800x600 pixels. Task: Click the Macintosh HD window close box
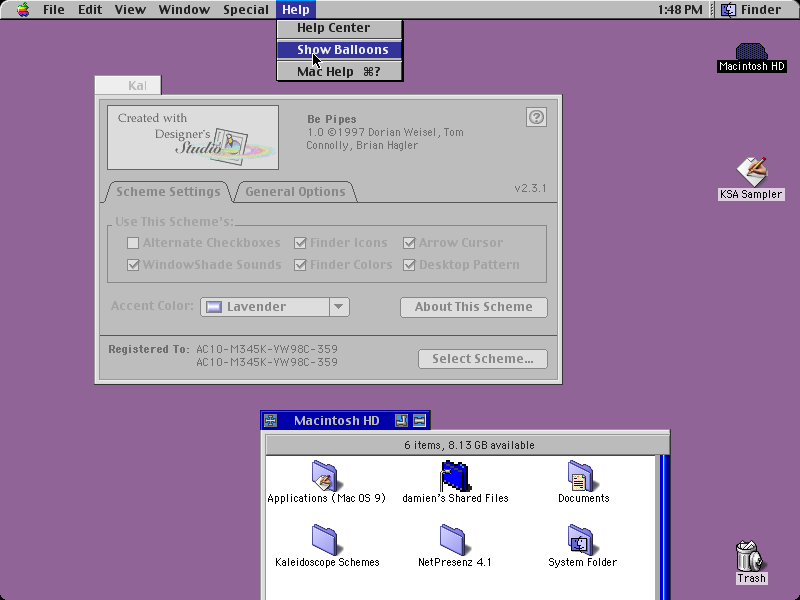(x=270, y=420)
